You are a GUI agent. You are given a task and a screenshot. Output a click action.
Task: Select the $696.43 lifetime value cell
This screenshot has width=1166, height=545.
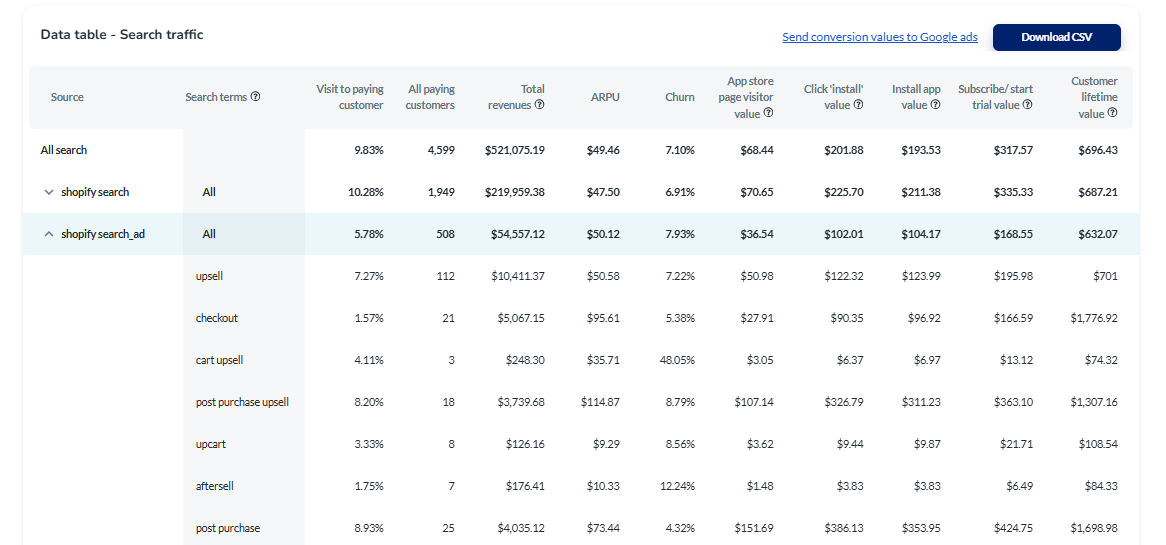1098,150
